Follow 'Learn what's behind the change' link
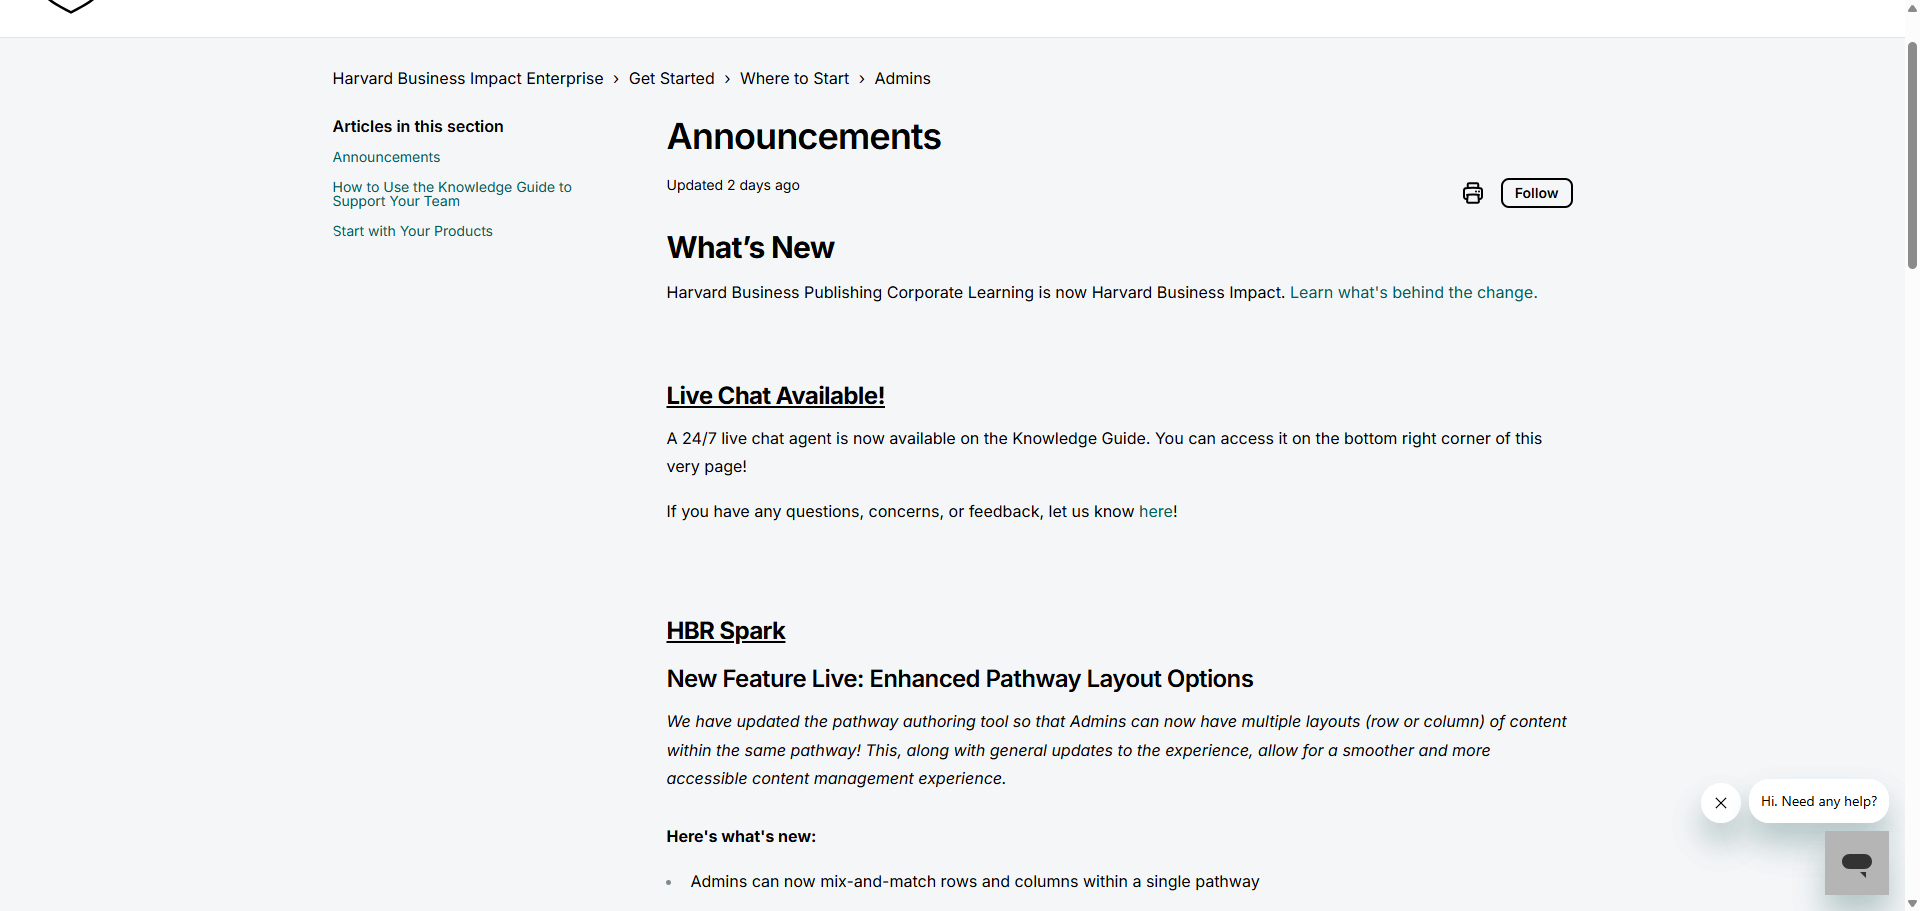This screenshot has width=1920, height=911. [x=1412, y=292]
